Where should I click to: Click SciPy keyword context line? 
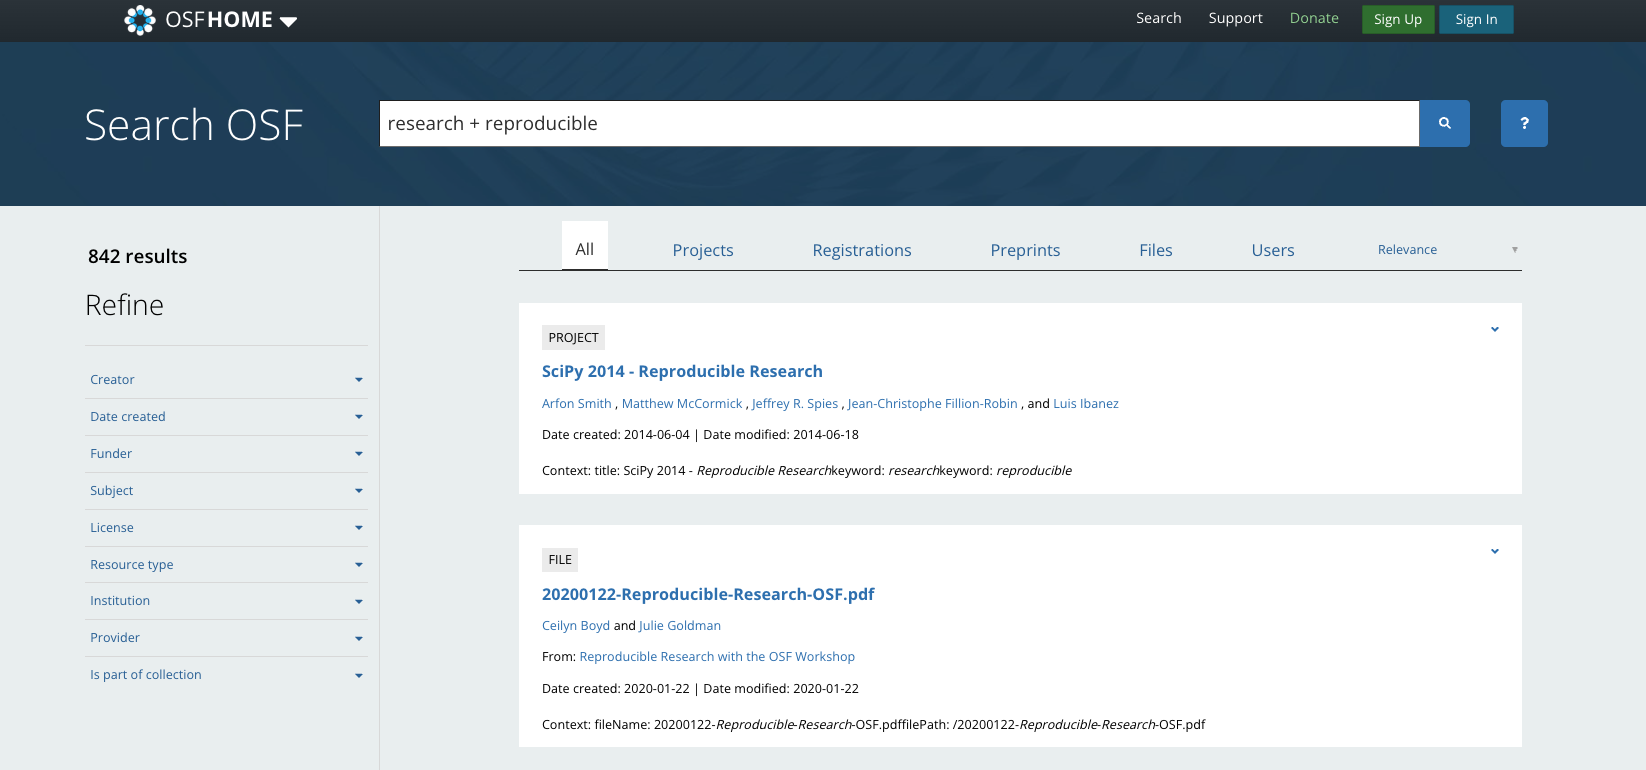(x=807, y=471)
